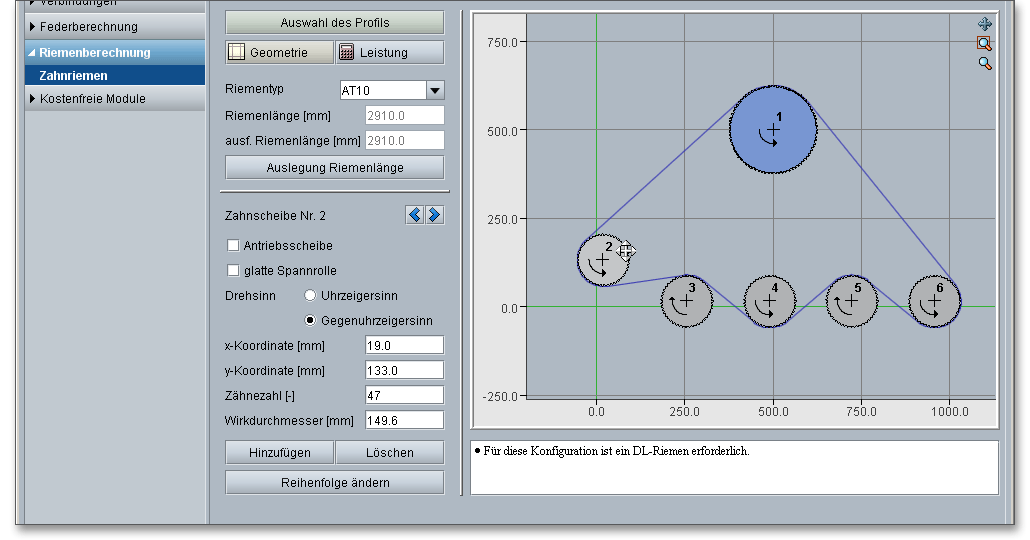Click the plain magnifier zoom icon
The height and width of the screenshot is (540, 1030).
tap(985, 63)
